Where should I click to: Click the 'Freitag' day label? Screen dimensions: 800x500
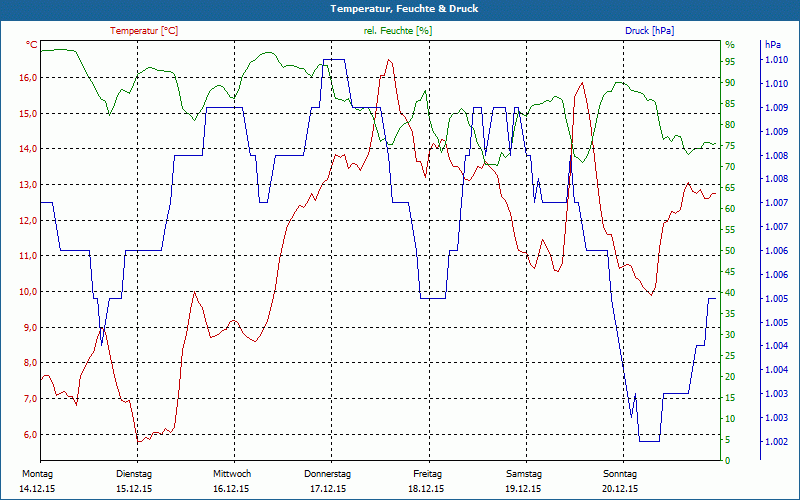[428, 473]
